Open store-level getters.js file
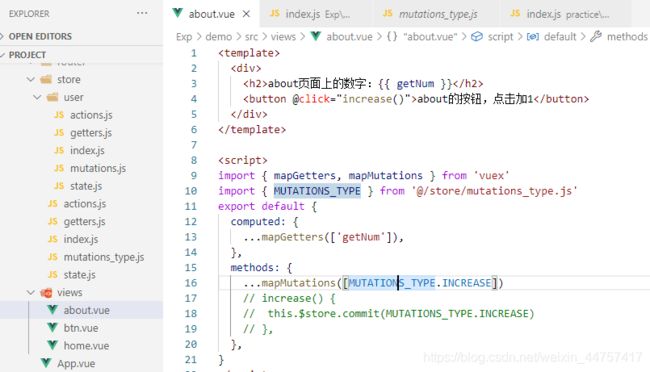 85,221
